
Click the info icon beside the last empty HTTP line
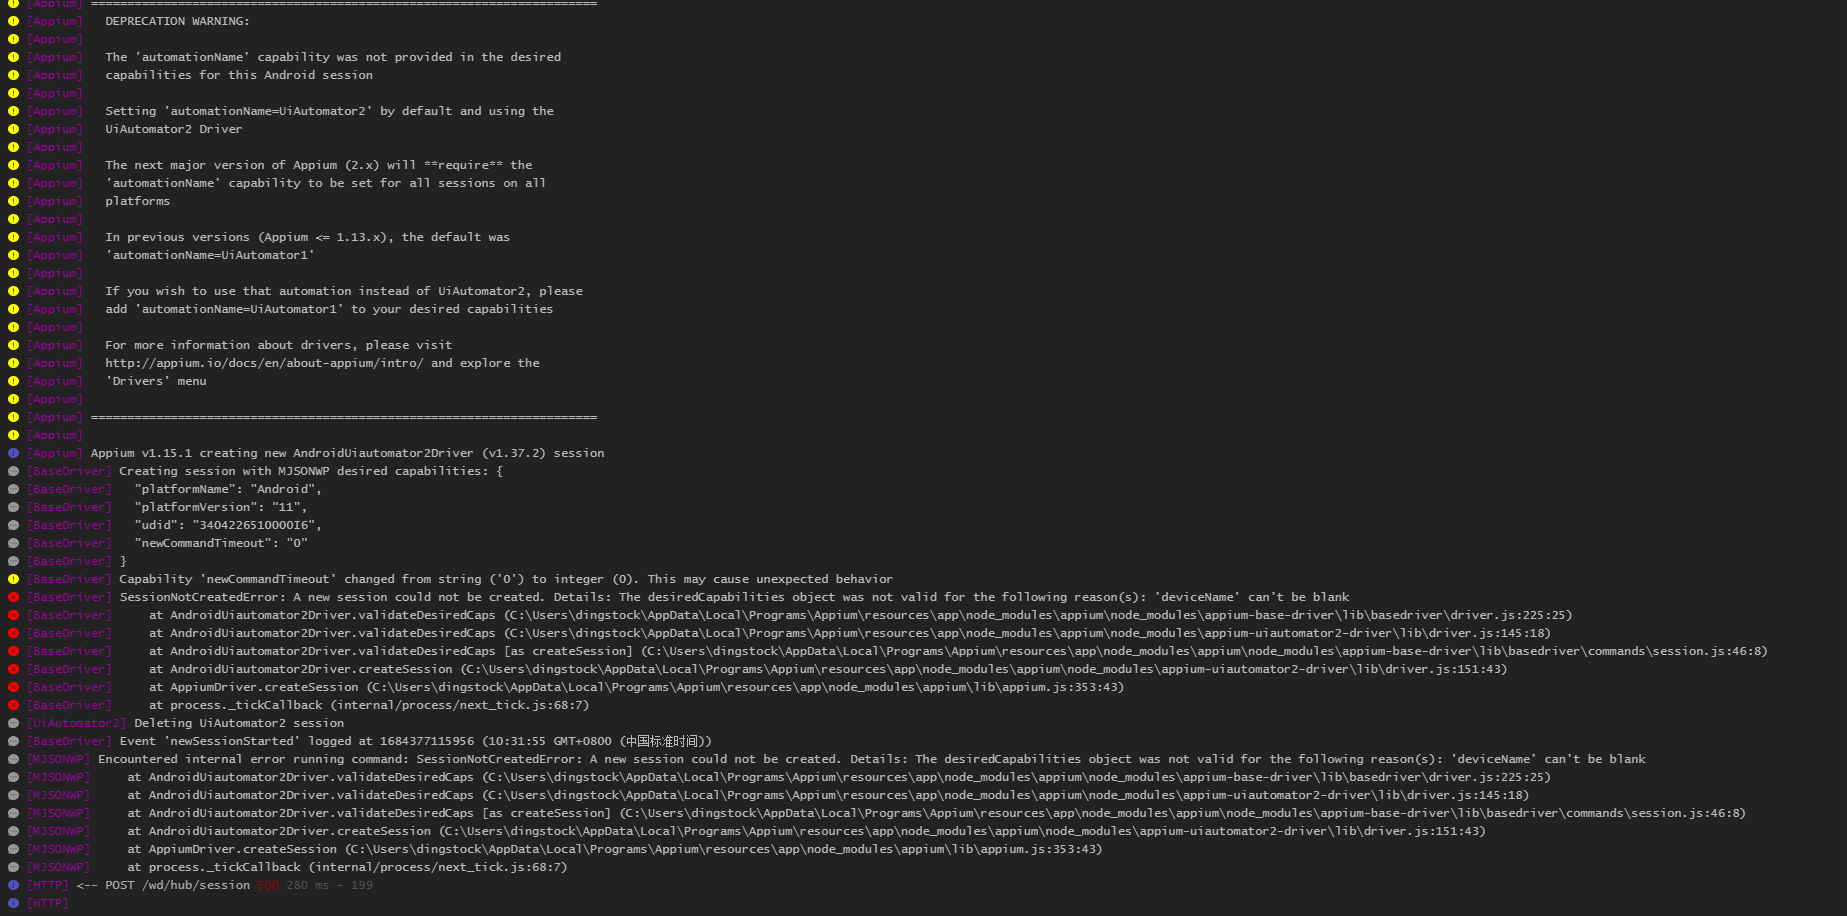click(x=13, y=903)
